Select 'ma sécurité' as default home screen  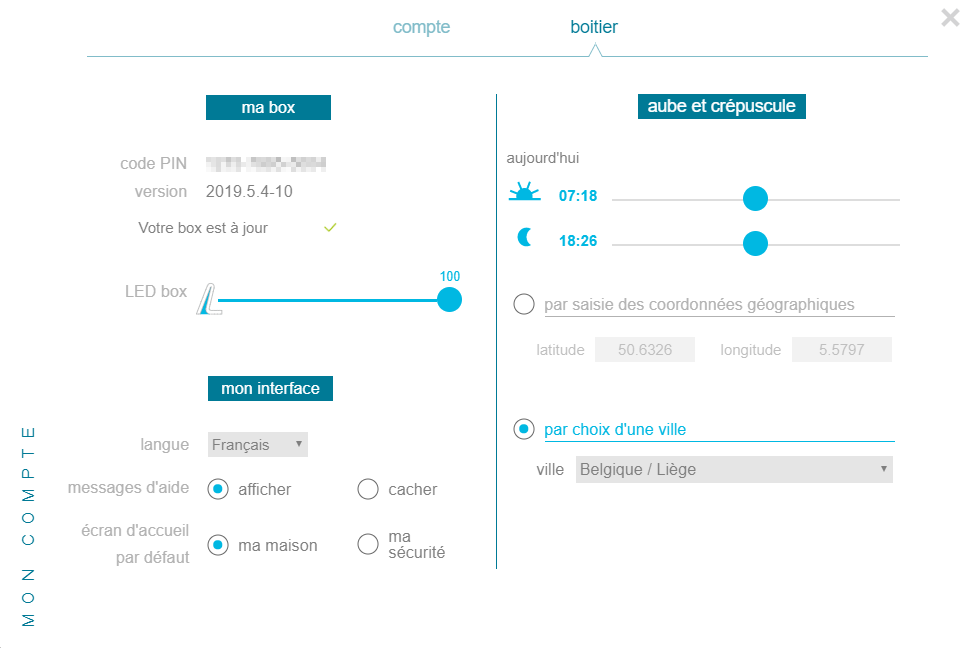pyautogui.click(x=368, y=544)
